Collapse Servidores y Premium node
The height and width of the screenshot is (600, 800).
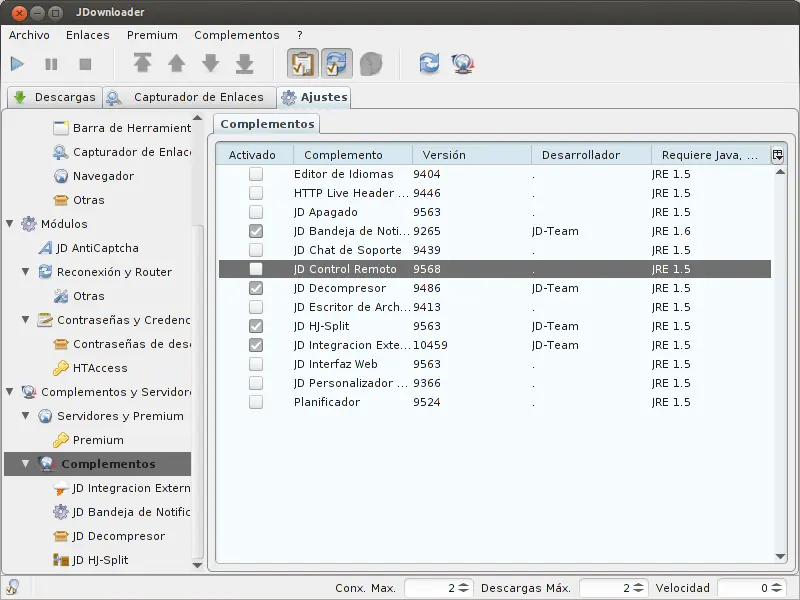pos(26,415)
